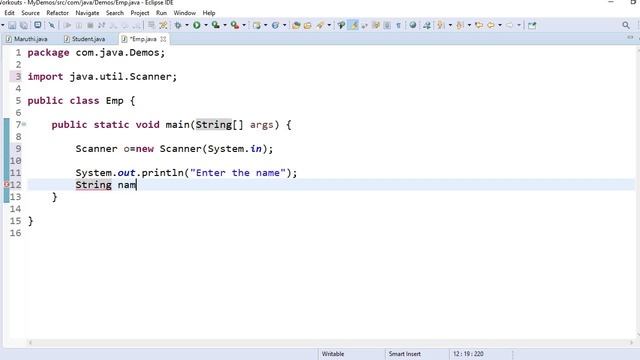Toggle Show Whitespace Characters pilcrow button

[x=398, y=25]
